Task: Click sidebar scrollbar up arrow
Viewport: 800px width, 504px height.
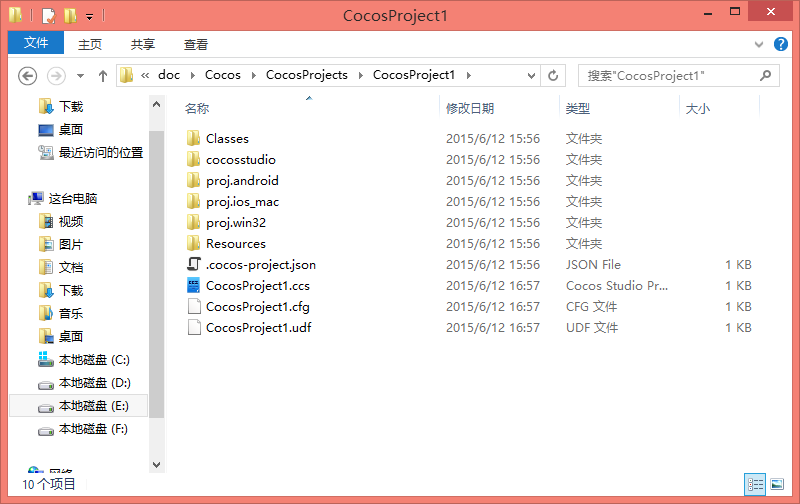Action: click(157, 105)
